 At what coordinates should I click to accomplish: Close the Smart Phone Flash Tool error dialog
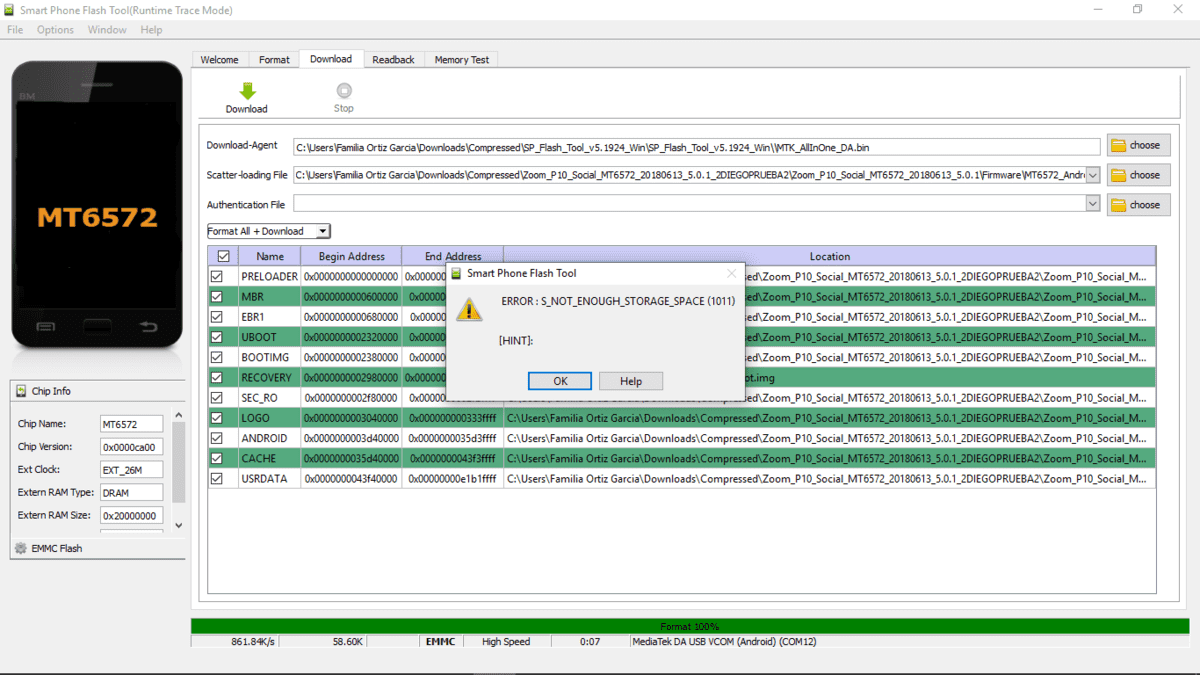[x=731, y=273]
